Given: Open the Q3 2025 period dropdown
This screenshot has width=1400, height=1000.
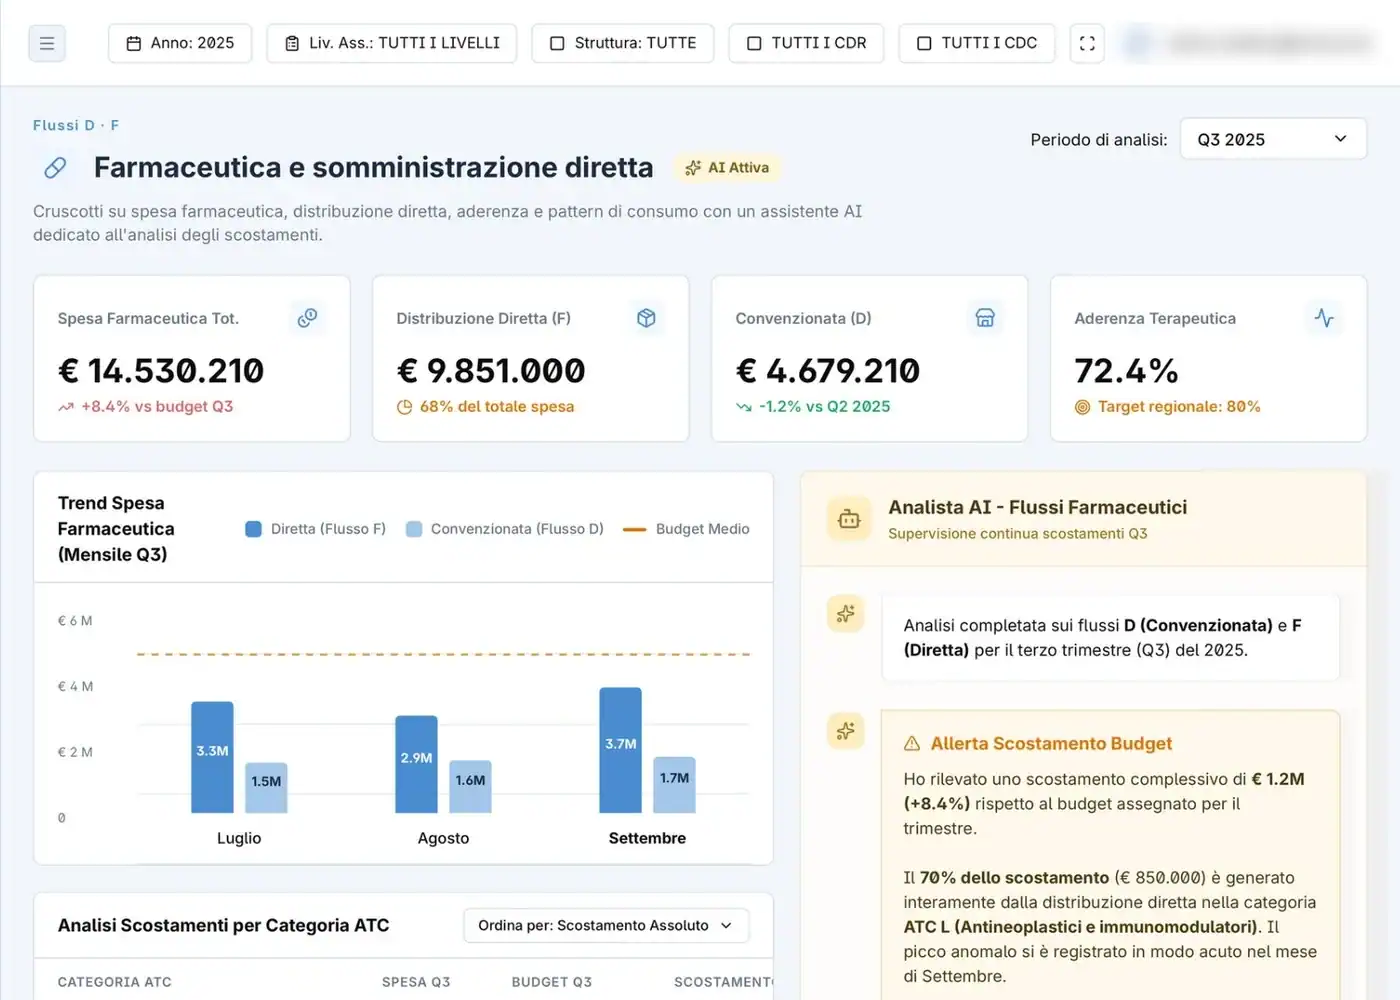Looking at the screenshot, I should click(x=1273, y=139).
